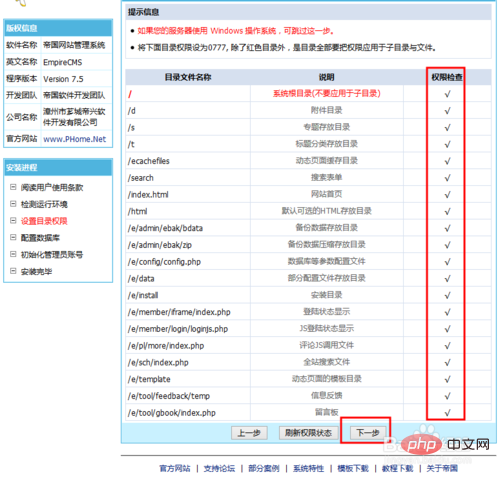This screenshot has width=500, height=477.
Task: Select the 阅读用户使用条款 install step
Action: click(52, 188)
